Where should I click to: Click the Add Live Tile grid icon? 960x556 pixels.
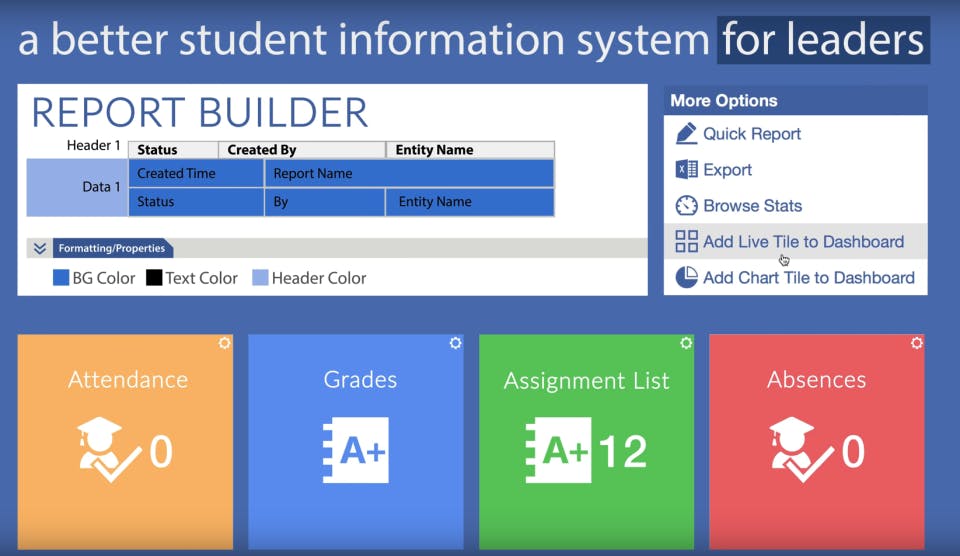pos(686,241)
